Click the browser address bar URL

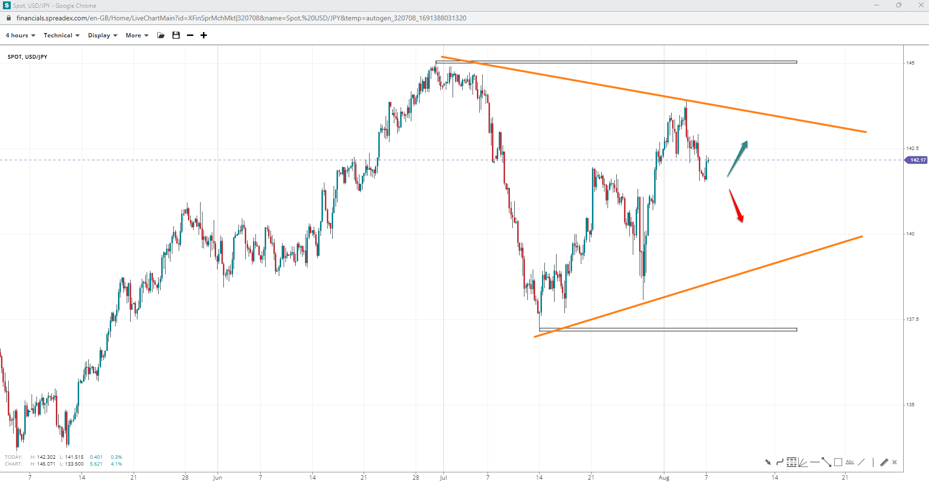240,18
